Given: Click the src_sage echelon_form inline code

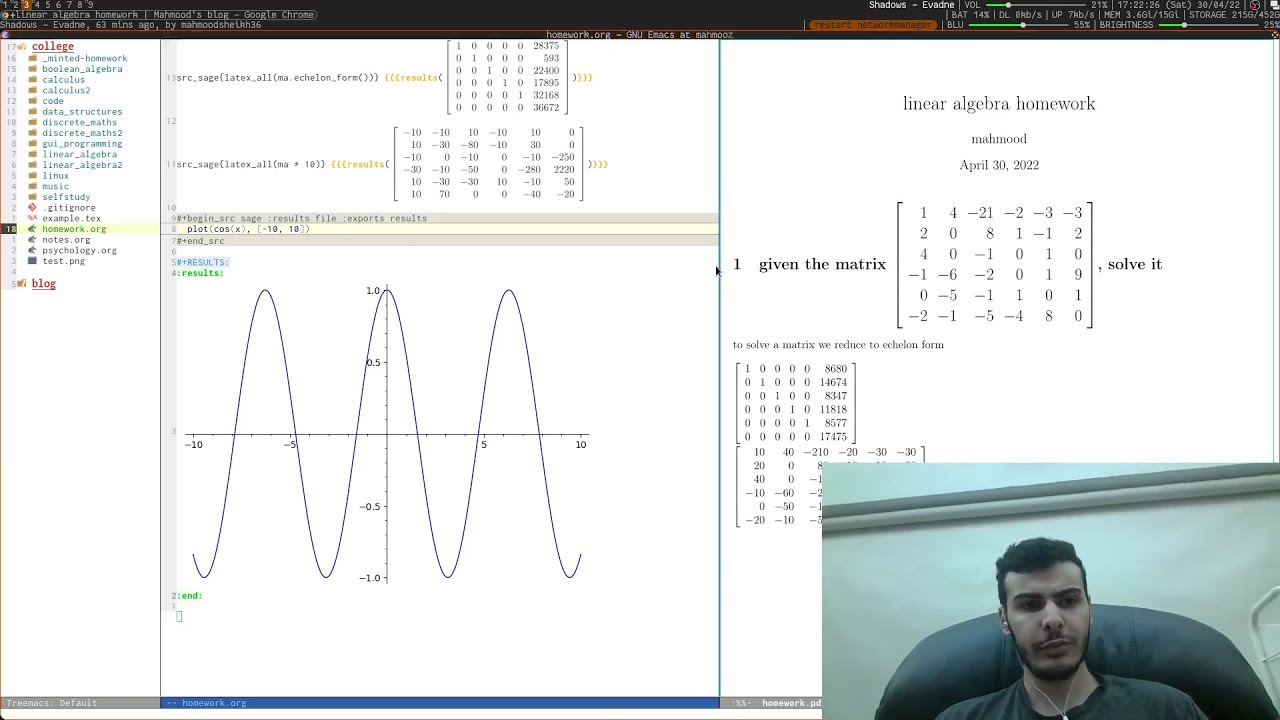Looking at the screenshot, I should pyautogui.click(x=278, y=77).
